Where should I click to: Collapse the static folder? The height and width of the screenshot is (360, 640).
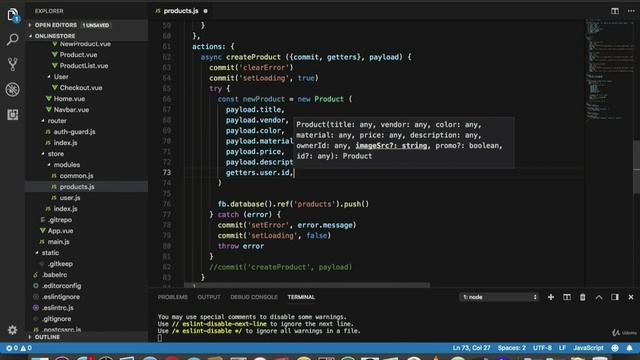[50, 253]
